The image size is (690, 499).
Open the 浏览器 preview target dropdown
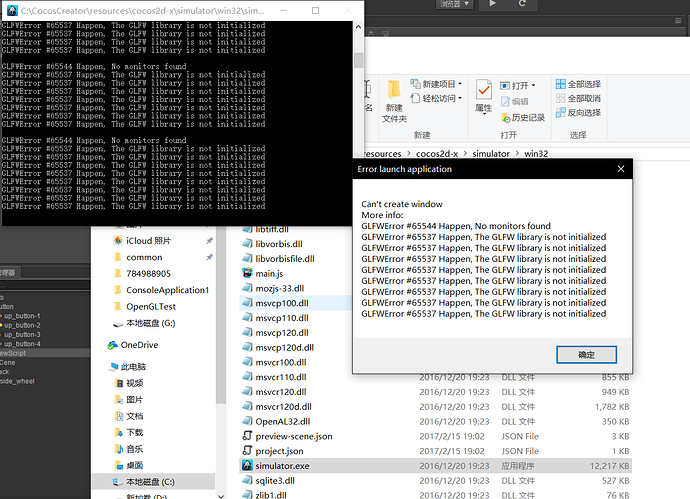[455, 4]
